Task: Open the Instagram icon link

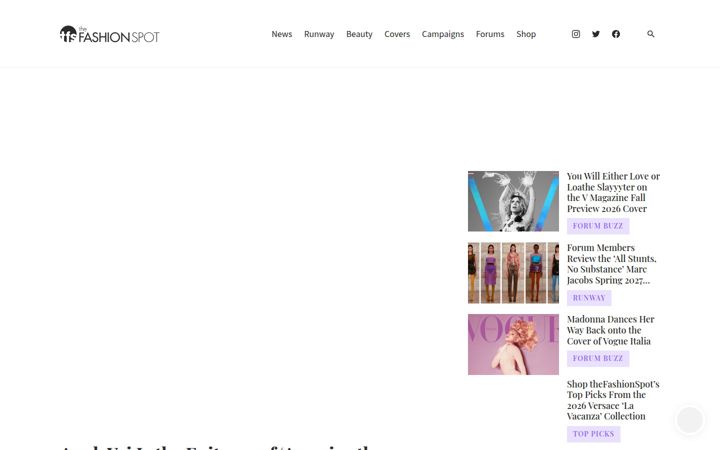Action: (x=575, y=34)
